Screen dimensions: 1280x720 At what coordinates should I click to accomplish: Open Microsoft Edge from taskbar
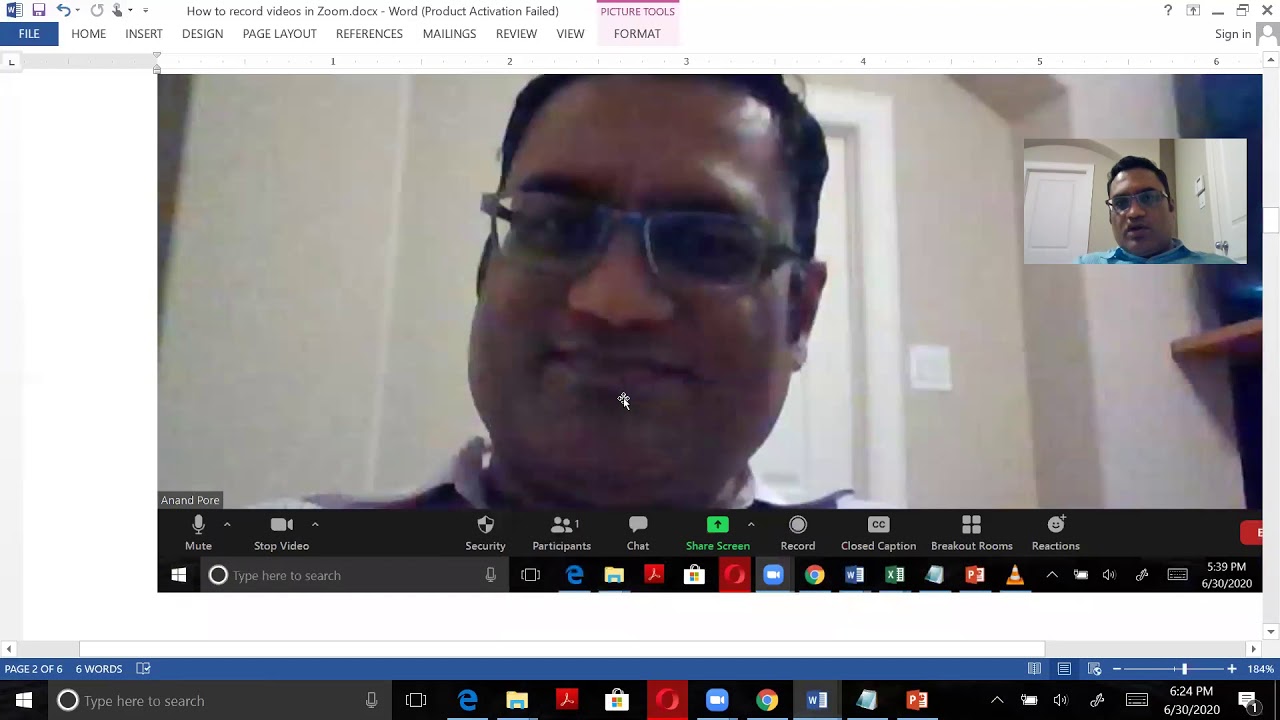(x=467, y=700)
